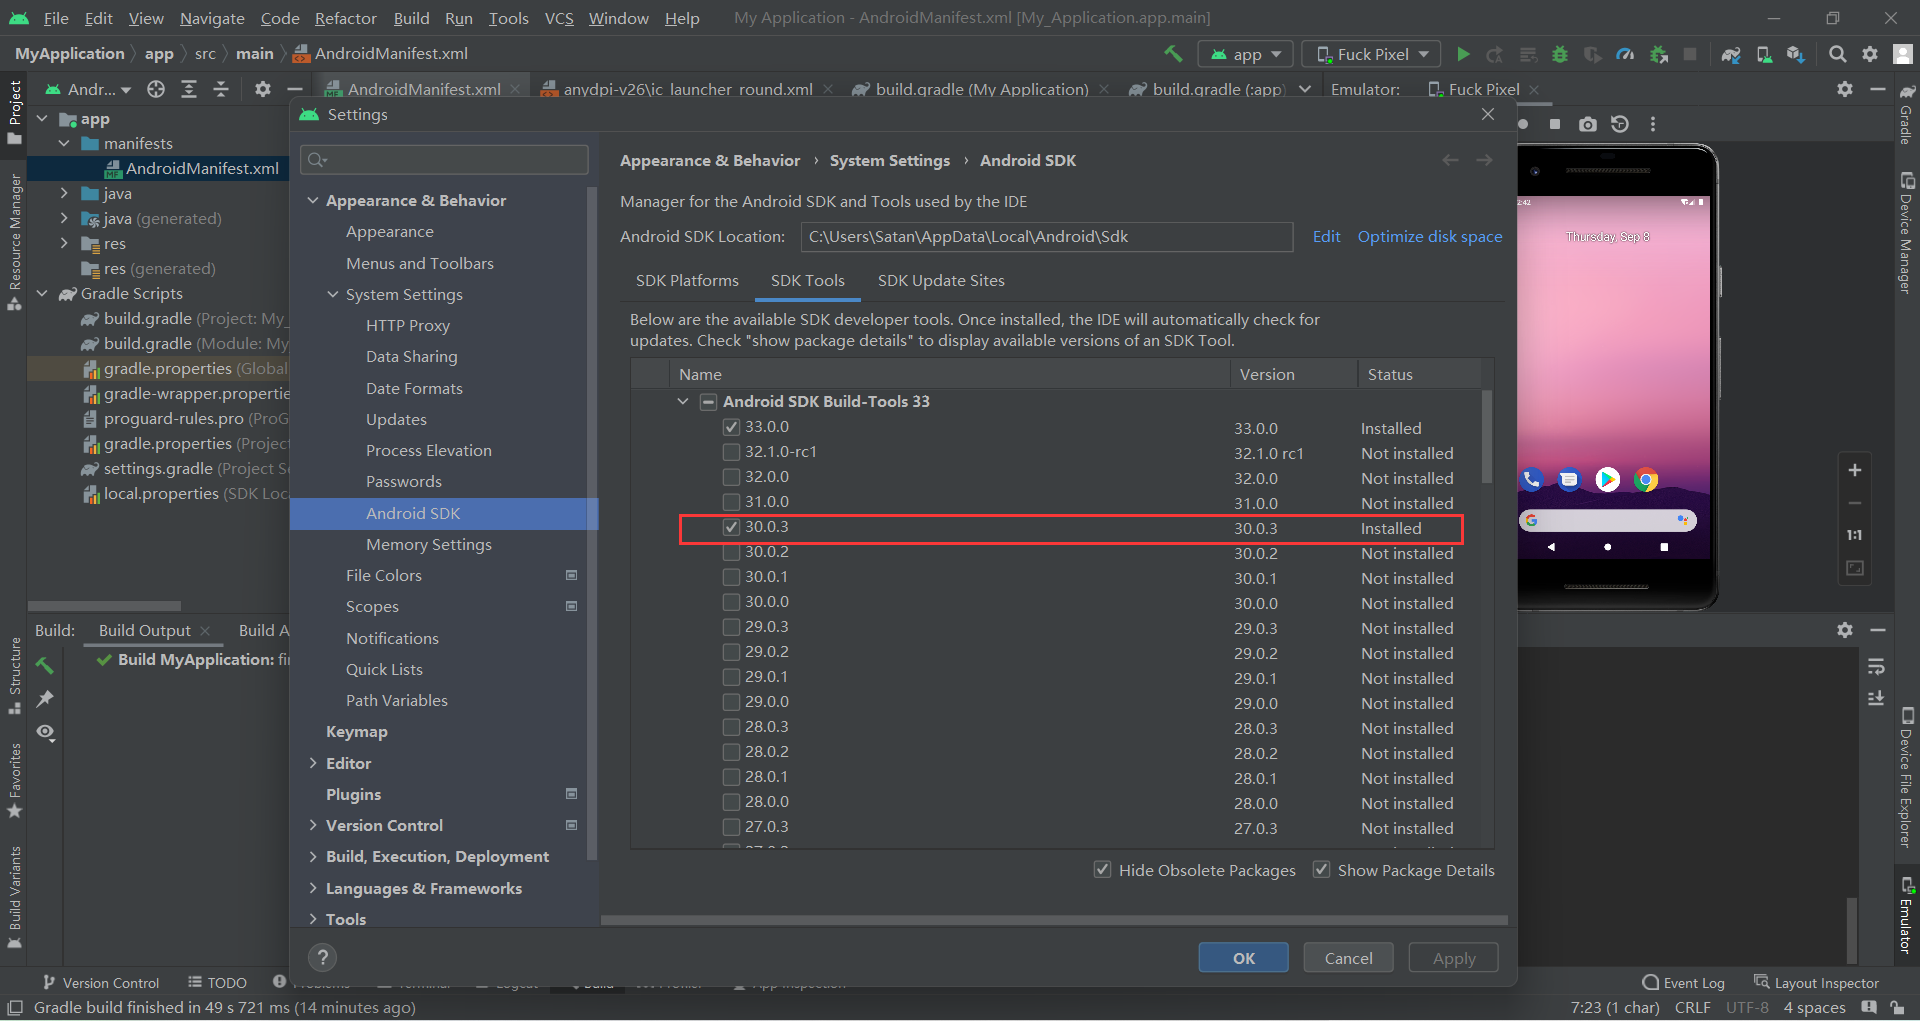Click the SDK tools list vertical scrollbar

point(1487,437)
